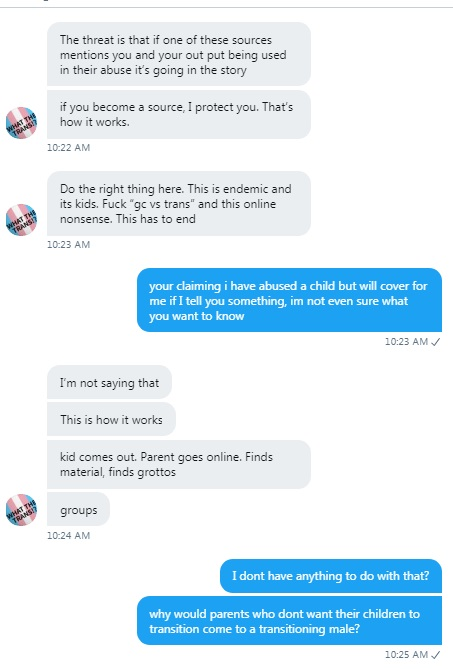The height and width of the screenshot is (669, 453).
Task: Click the read checkmark beside 10:25 AM
Action: click(436, 654)
